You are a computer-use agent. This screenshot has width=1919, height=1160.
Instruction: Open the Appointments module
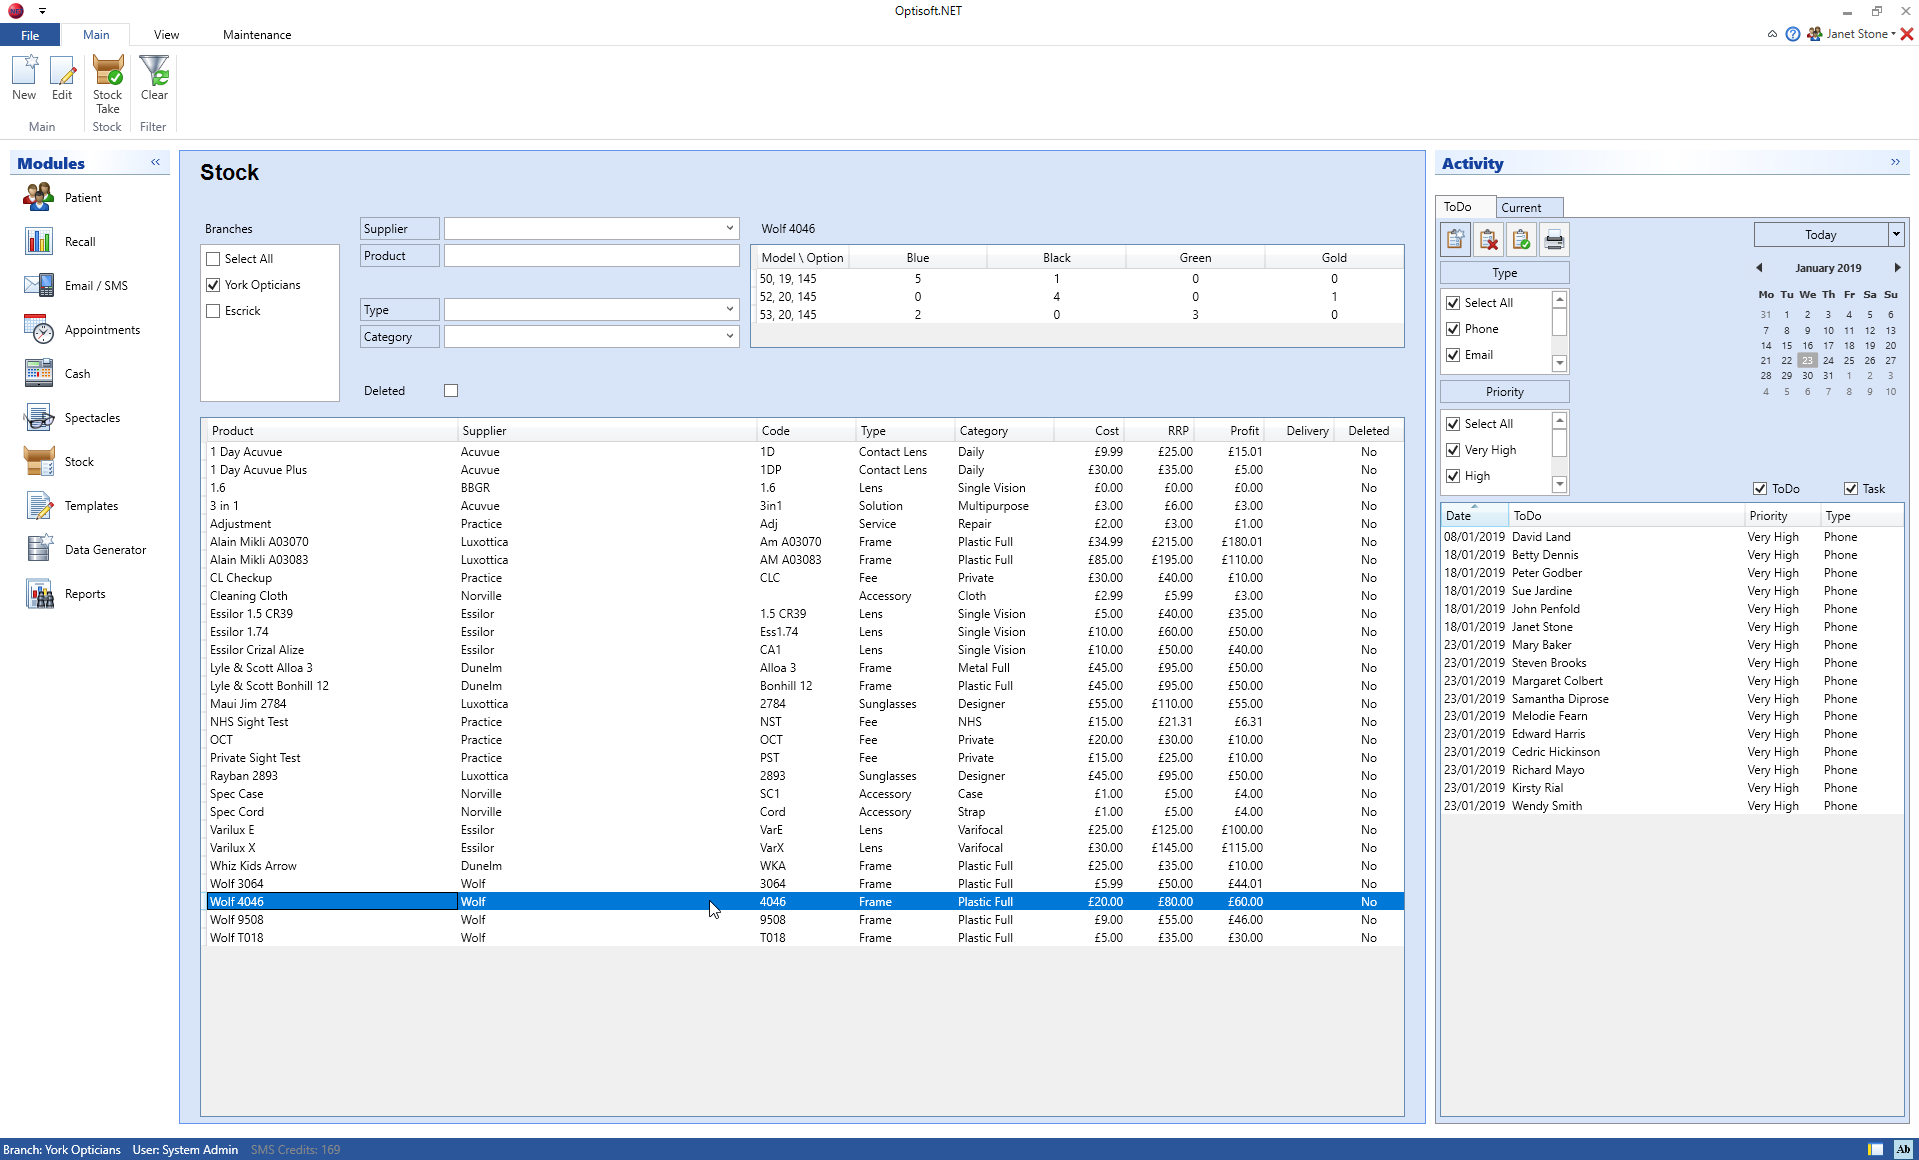pyautogui.click(x=101, y=329)
